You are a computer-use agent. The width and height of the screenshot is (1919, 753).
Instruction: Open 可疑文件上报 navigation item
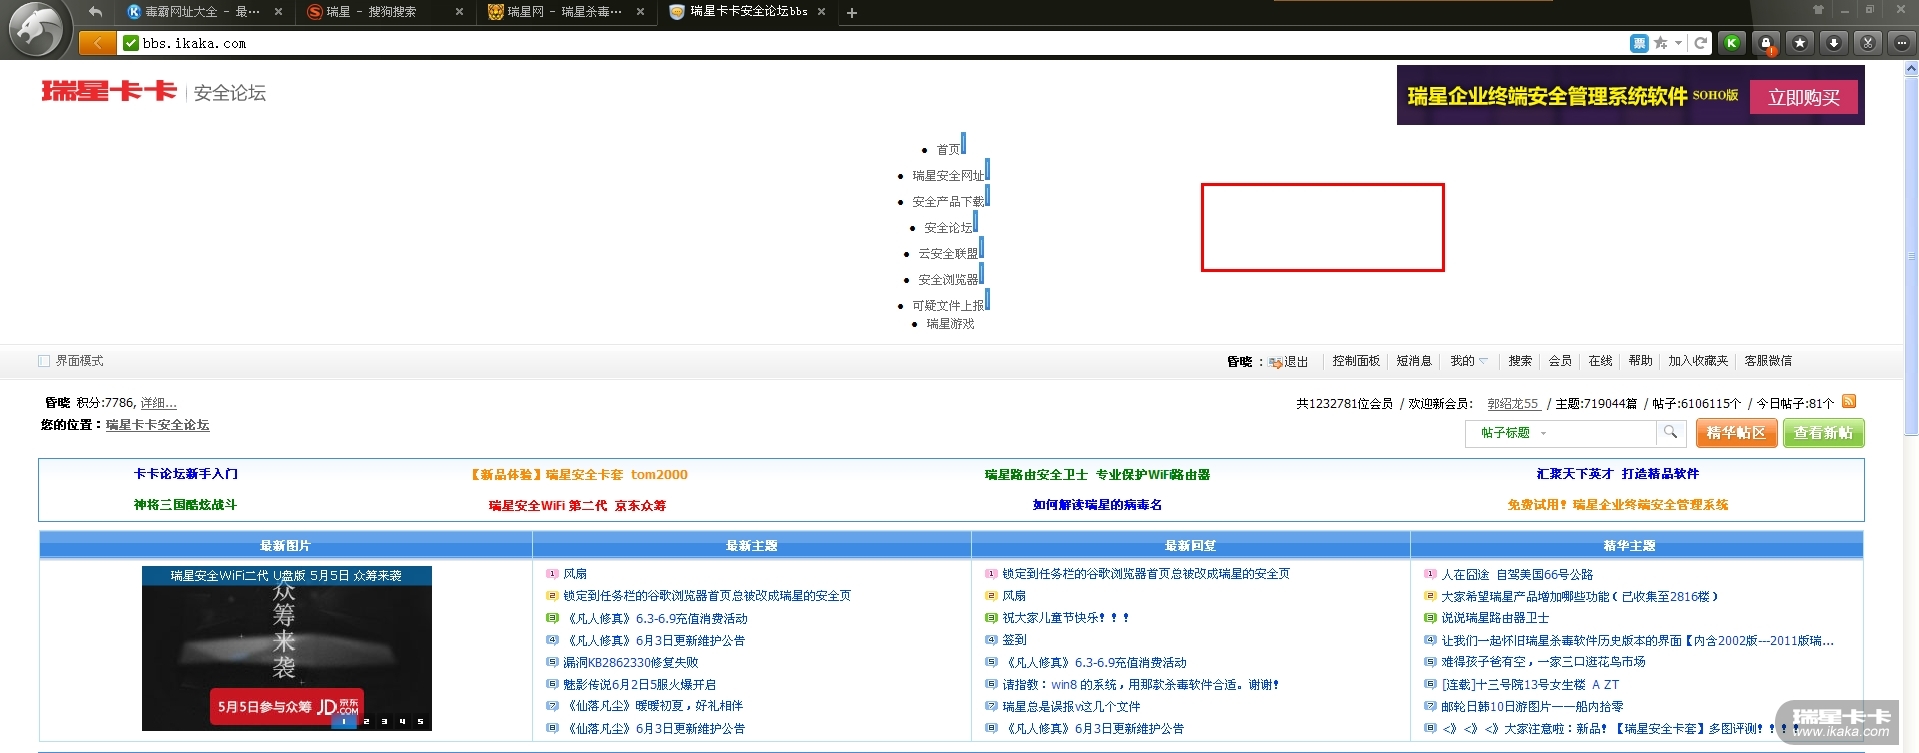pos(948,306)
